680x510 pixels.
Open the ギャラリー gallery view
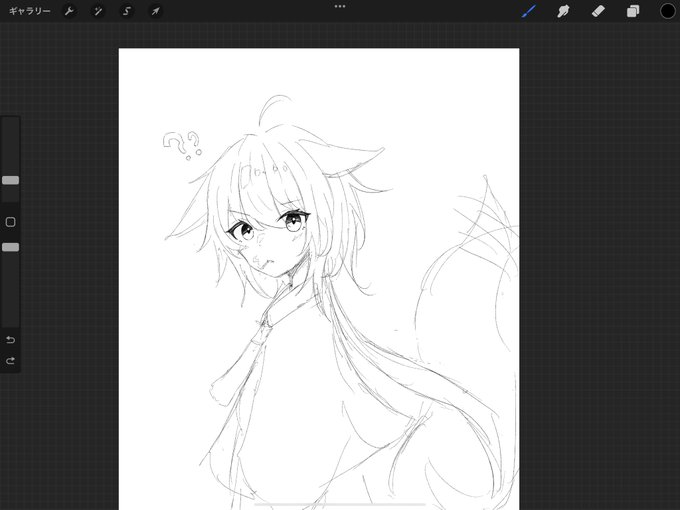pyautogui.click(x=29, y=11)
